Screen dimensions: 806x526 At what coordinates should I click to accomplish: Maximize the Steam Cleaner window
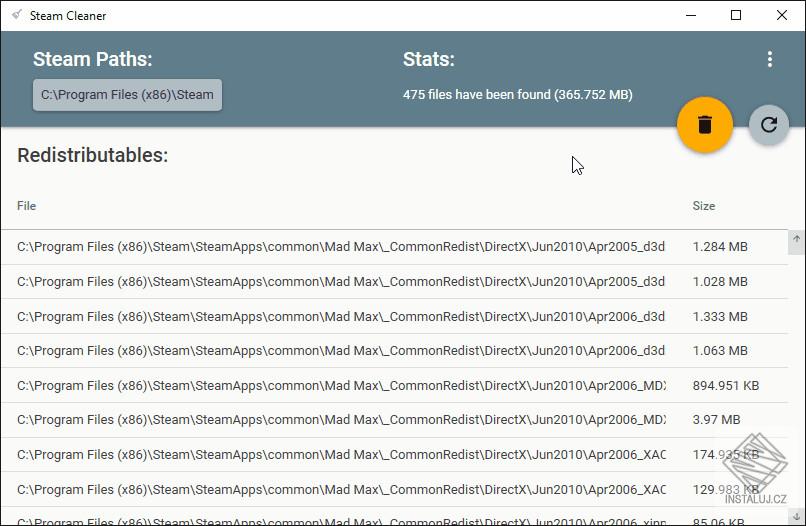pos(736,15)
